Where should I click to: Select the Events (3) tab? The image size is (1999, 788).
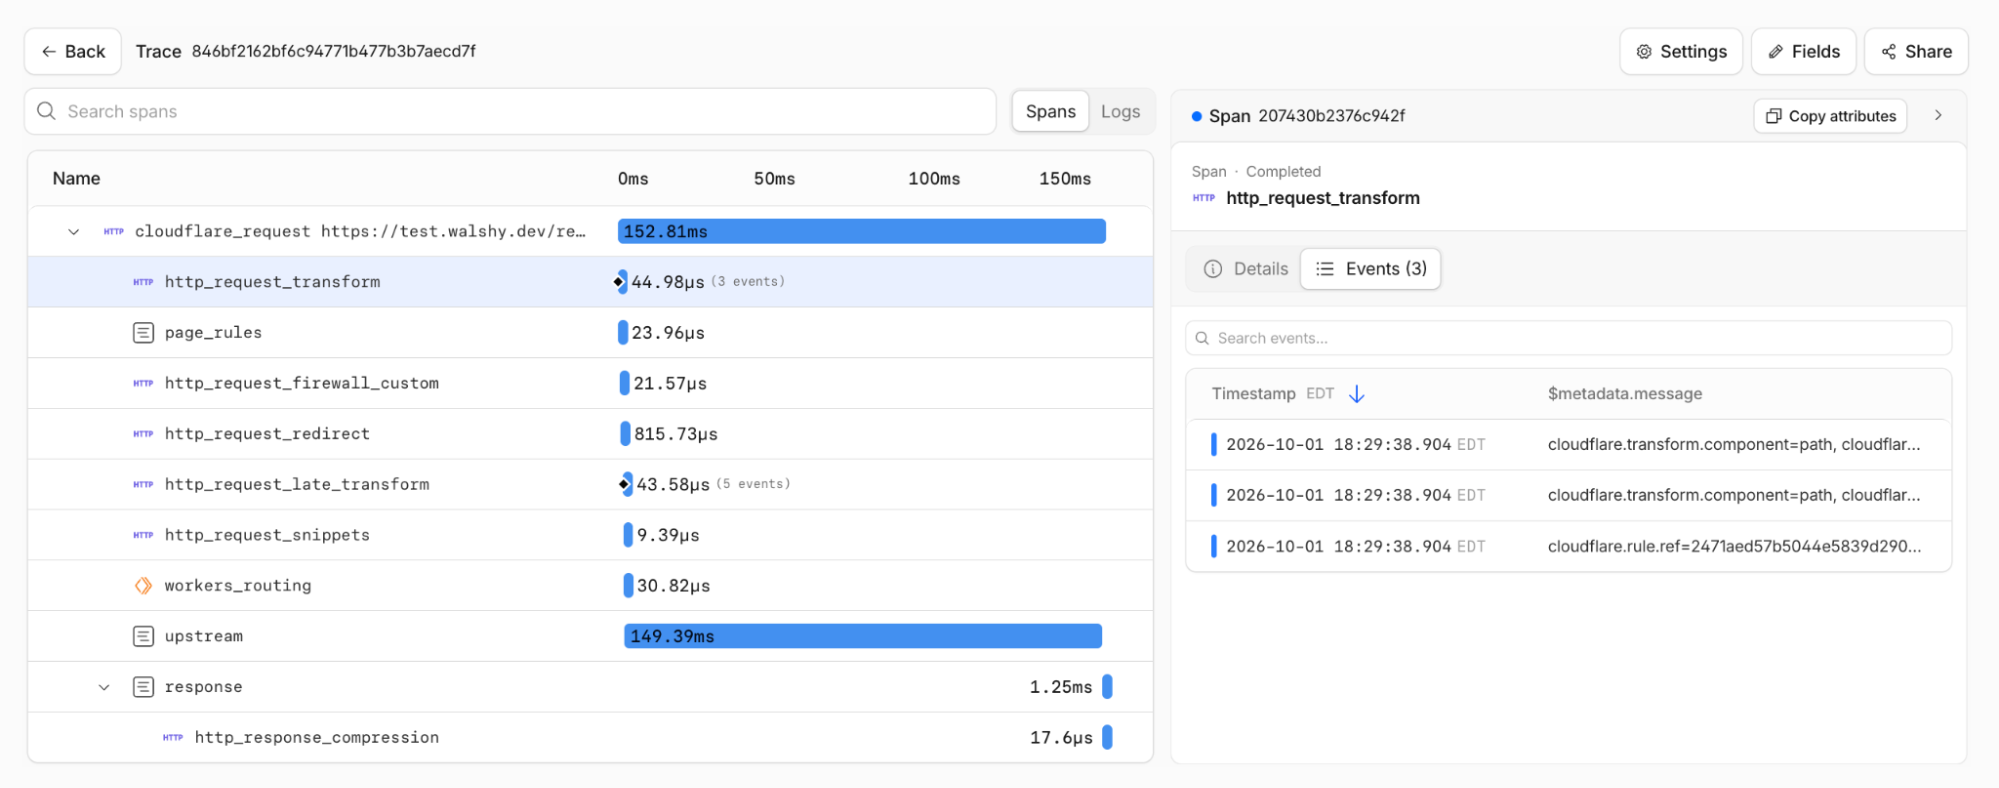[x=1371, y=269]
